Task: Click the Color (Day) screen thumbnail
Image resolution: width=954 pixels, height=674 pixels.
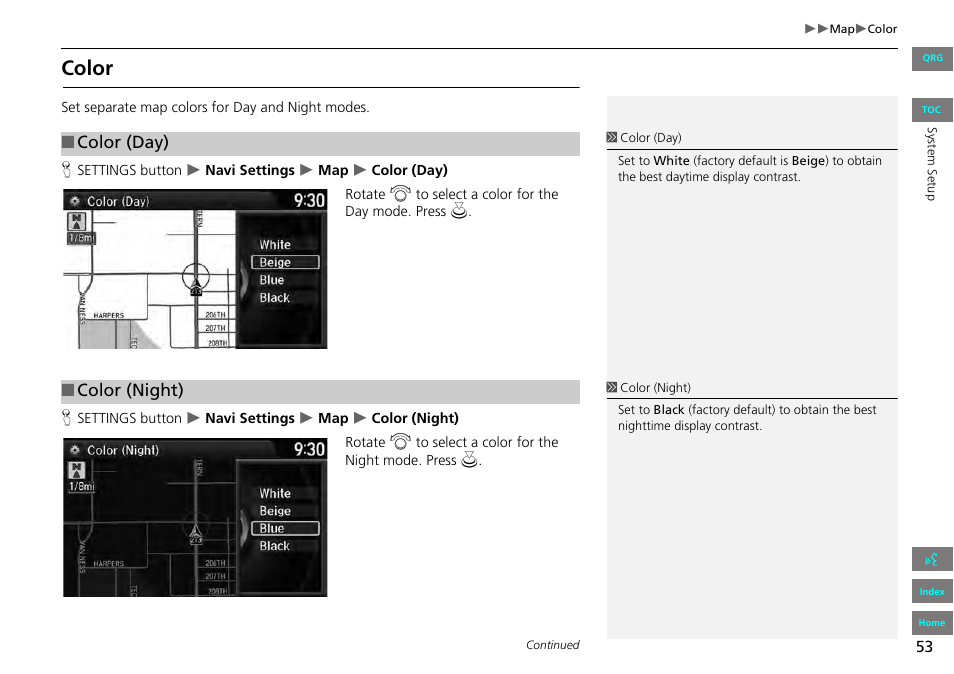Action: (195, 269)
